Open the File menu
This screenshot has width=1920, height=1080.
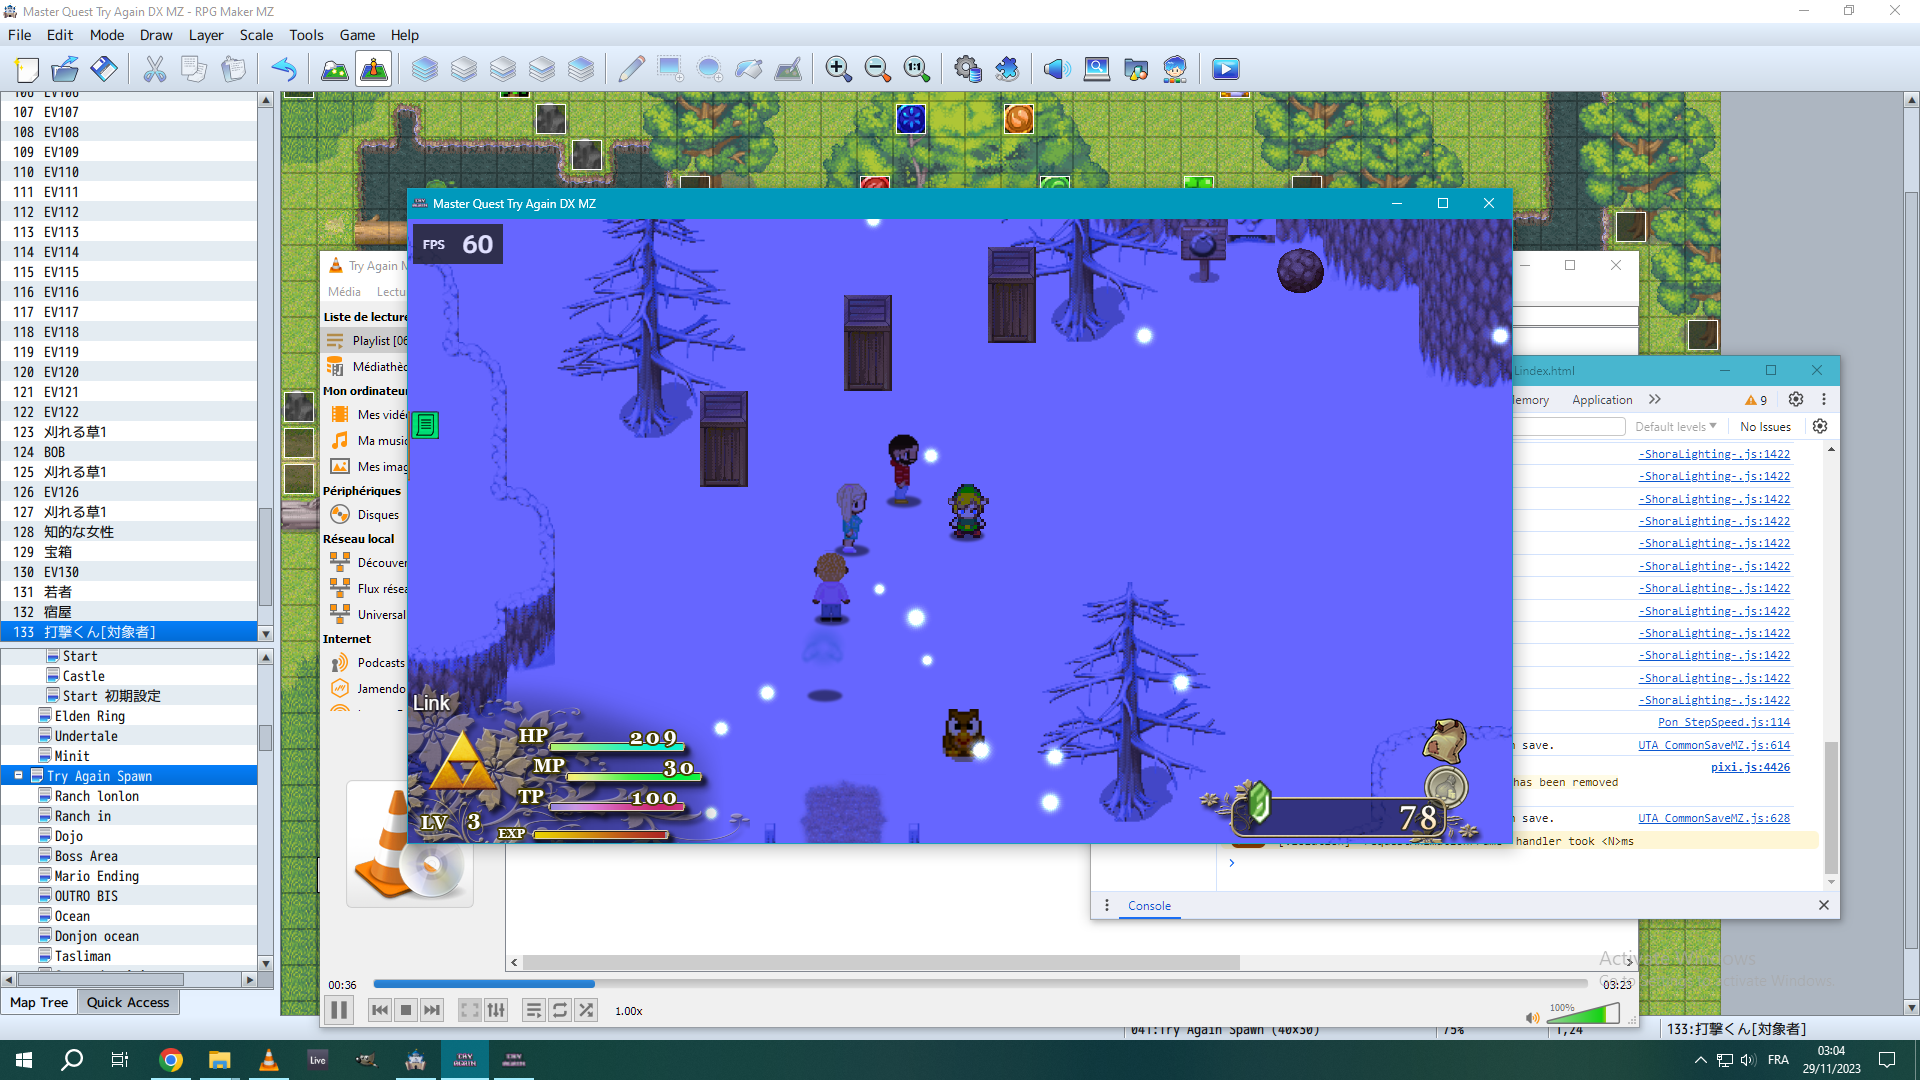[x=19, y=35]
